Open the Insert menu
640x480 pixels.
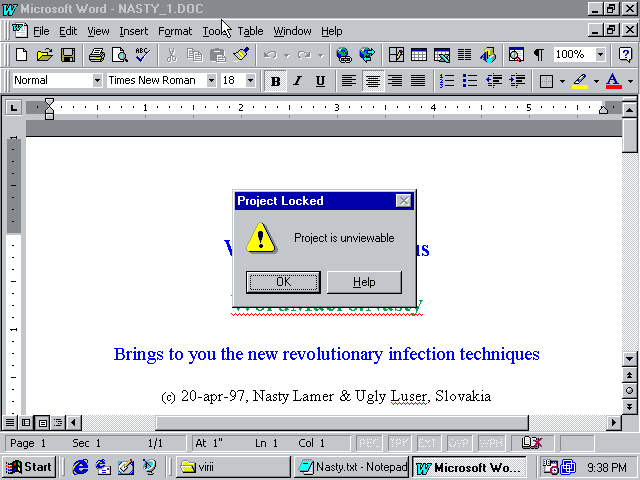pos(133,31)
